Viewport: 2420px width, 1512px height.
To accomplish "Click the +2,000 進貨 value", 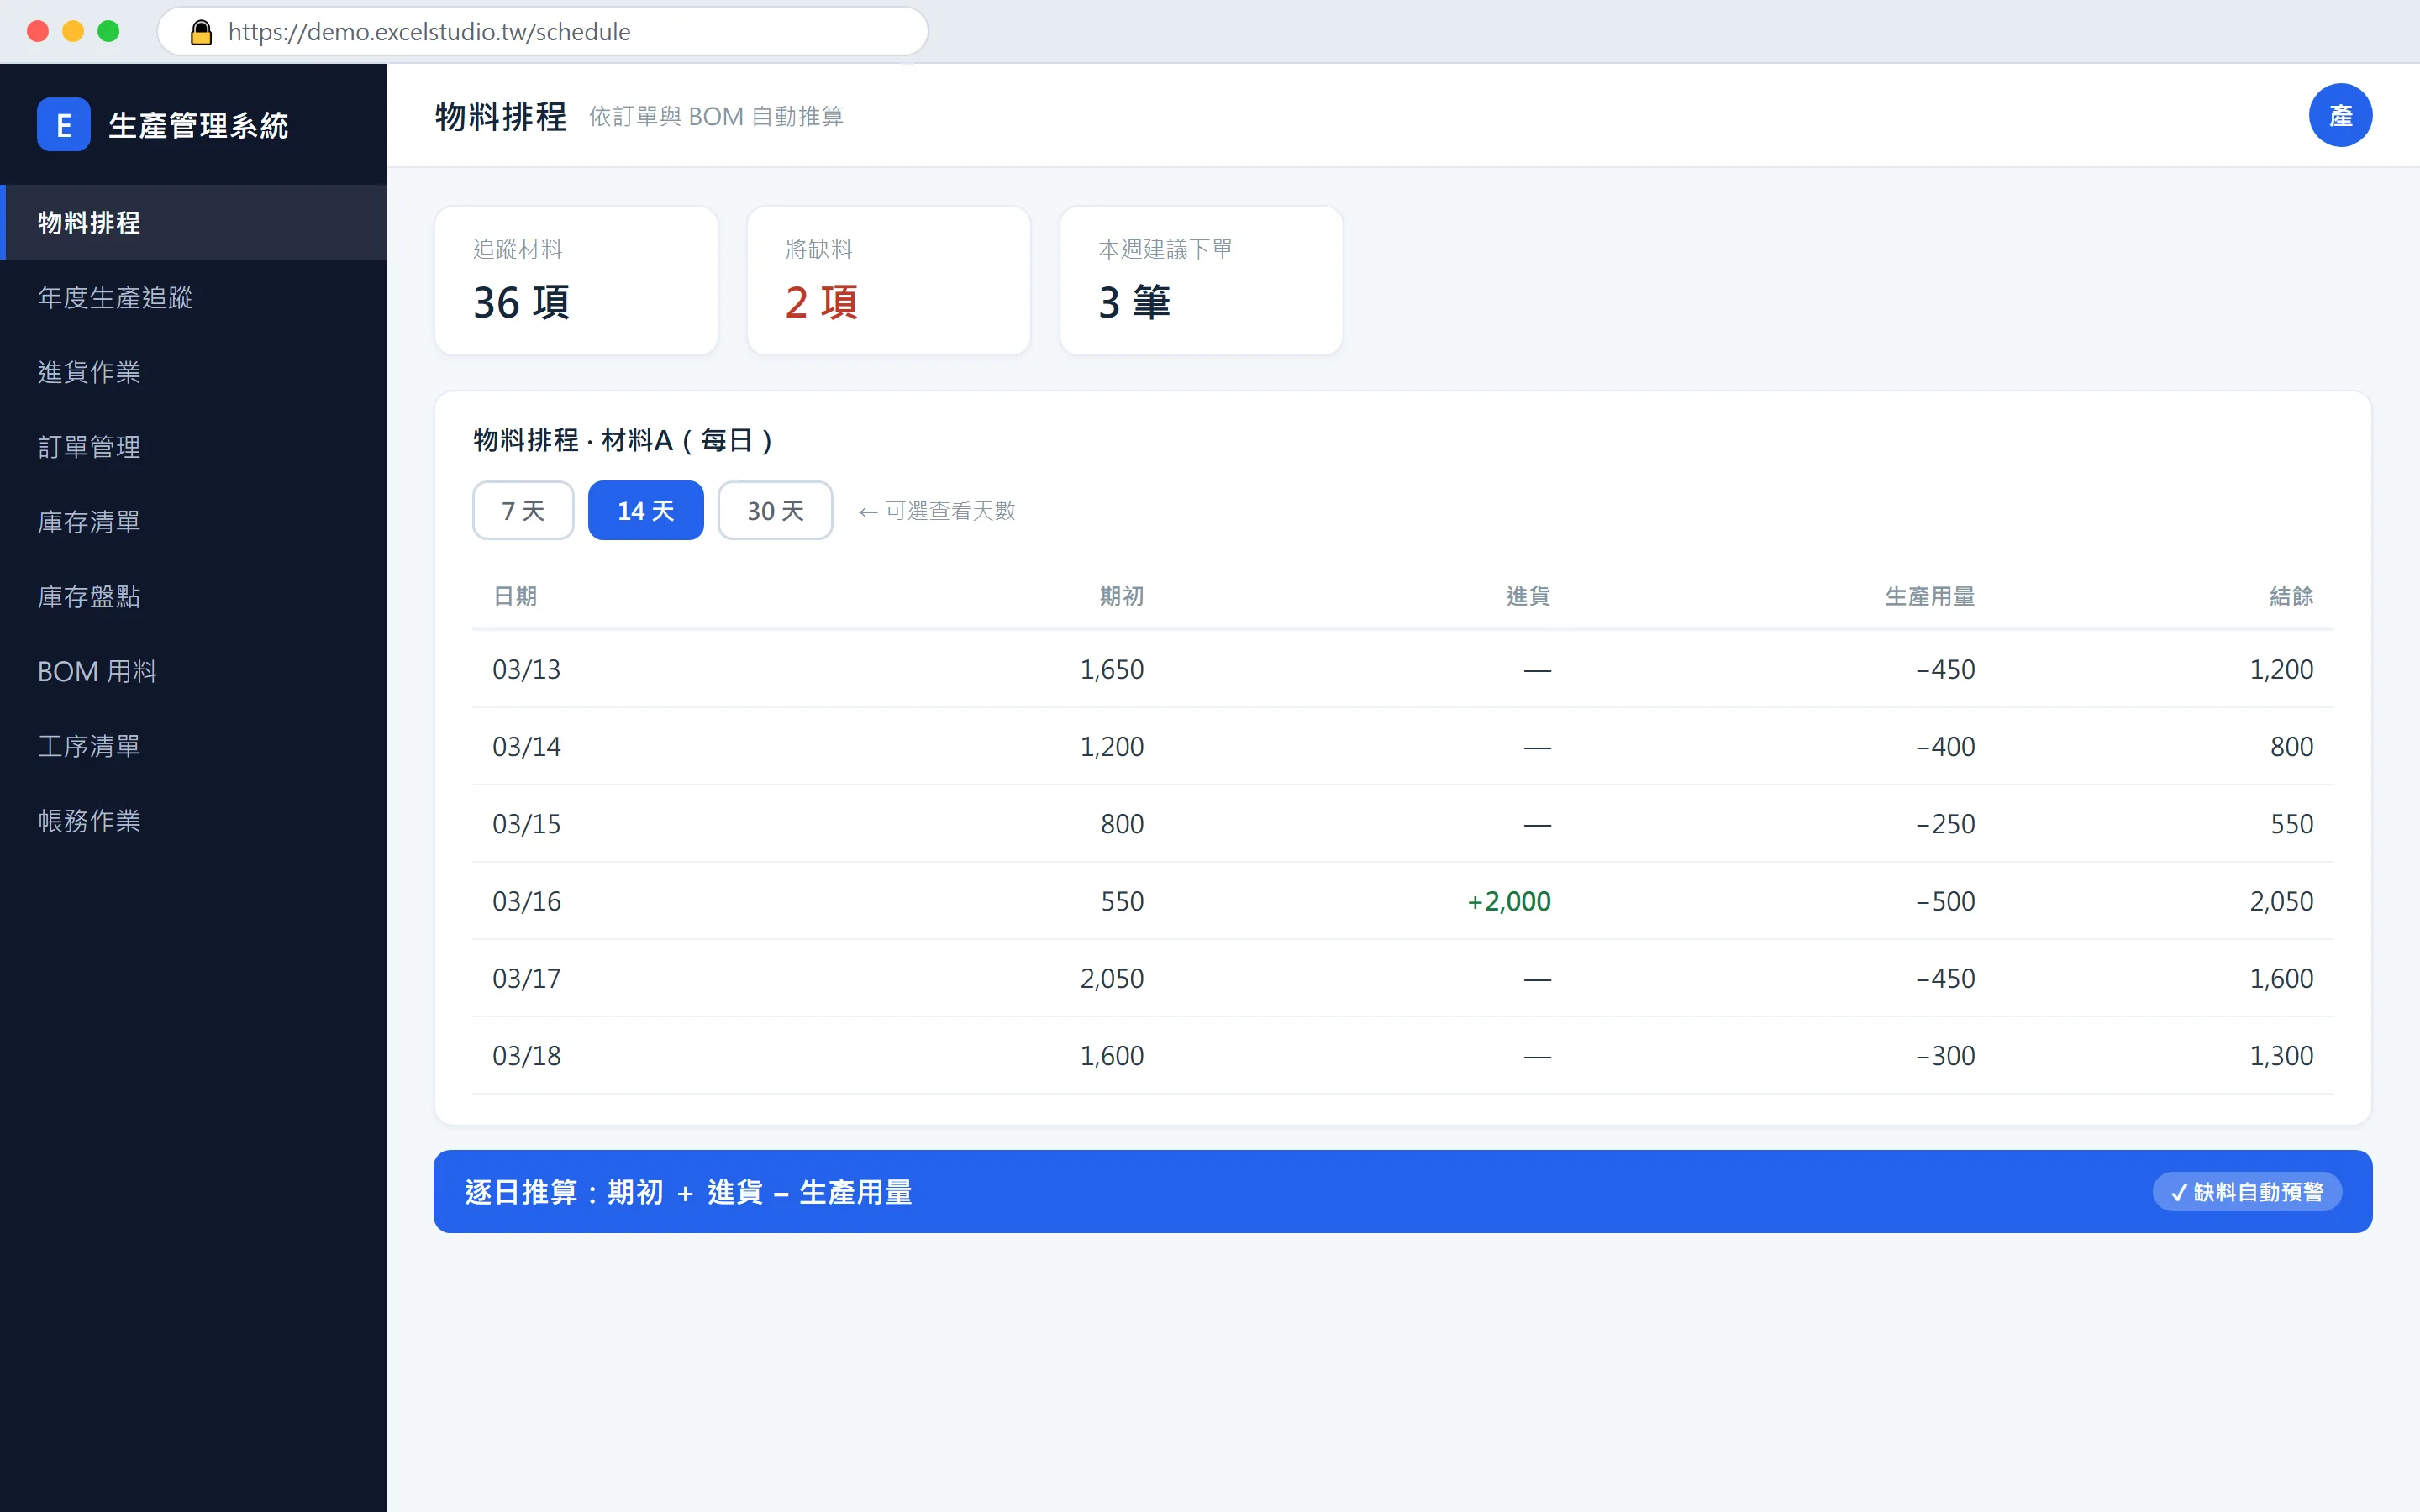I will (1508, 901).
